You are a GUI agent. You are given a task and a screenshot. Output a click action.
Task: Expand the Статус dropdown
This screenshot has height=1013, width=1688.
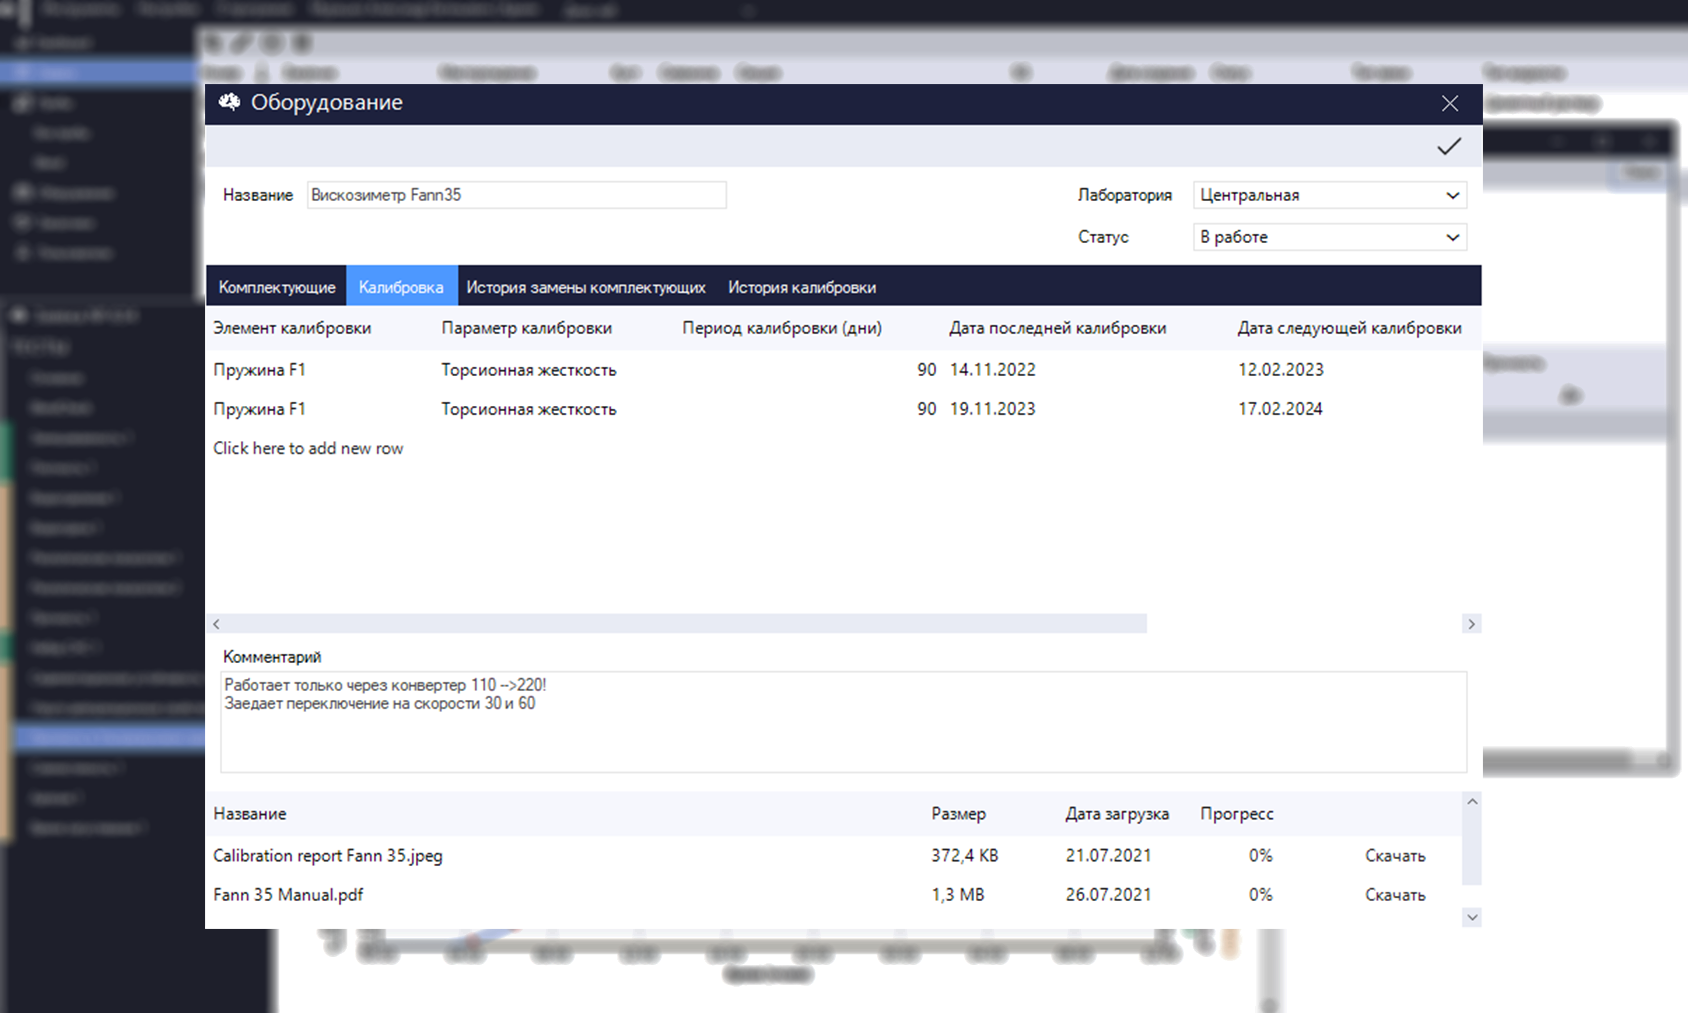(1330, 237)
